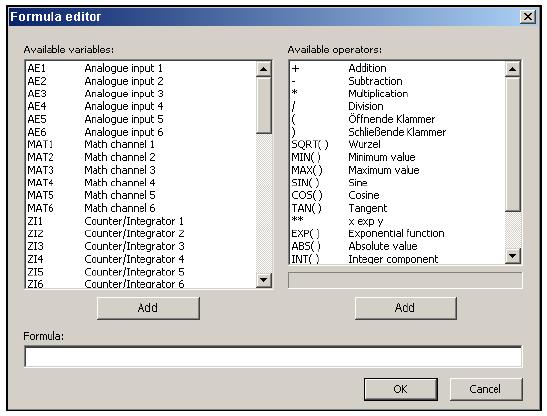
Task: Select the SQRT( ) Wurzel operator
Action: [397, 144]
